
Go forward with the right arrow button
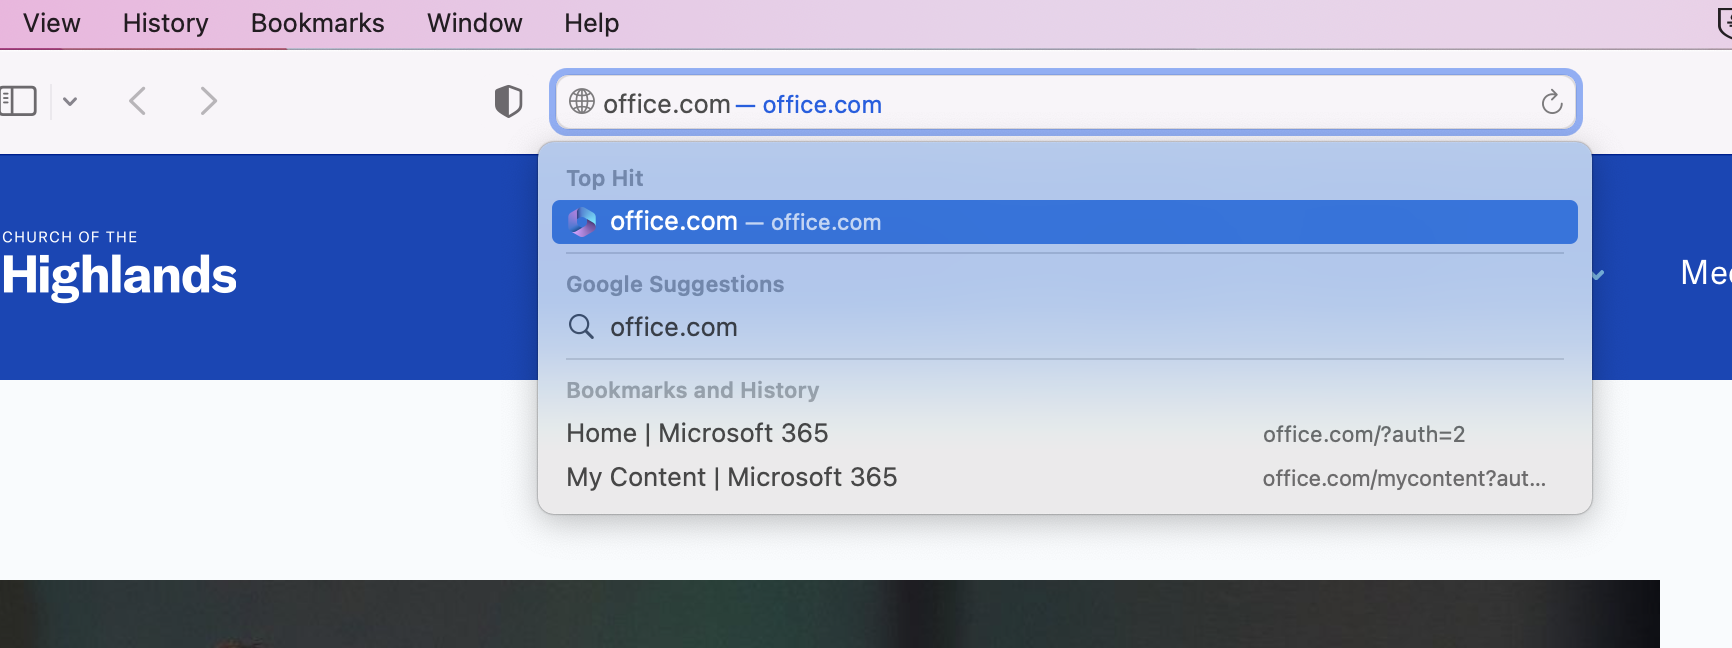(x=208, y=101)
